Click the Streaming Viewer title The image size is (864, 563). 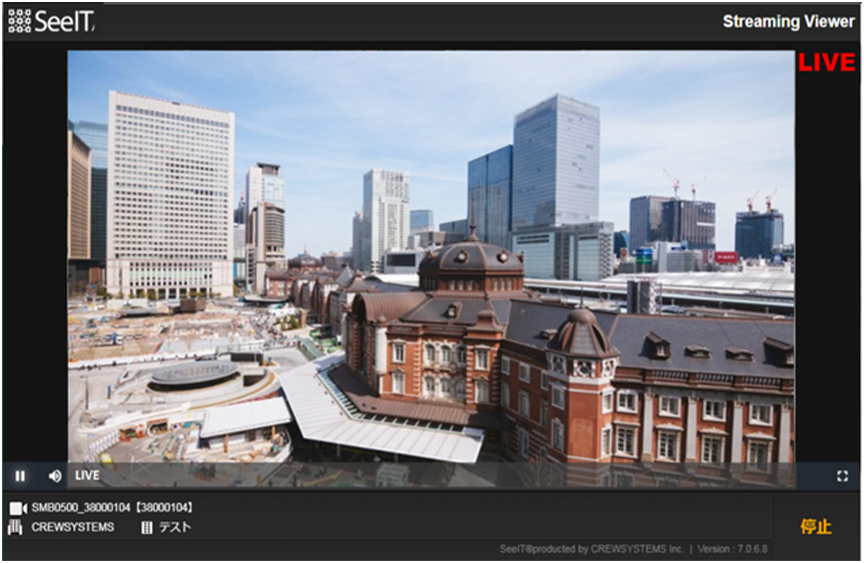tap(788, 21)
